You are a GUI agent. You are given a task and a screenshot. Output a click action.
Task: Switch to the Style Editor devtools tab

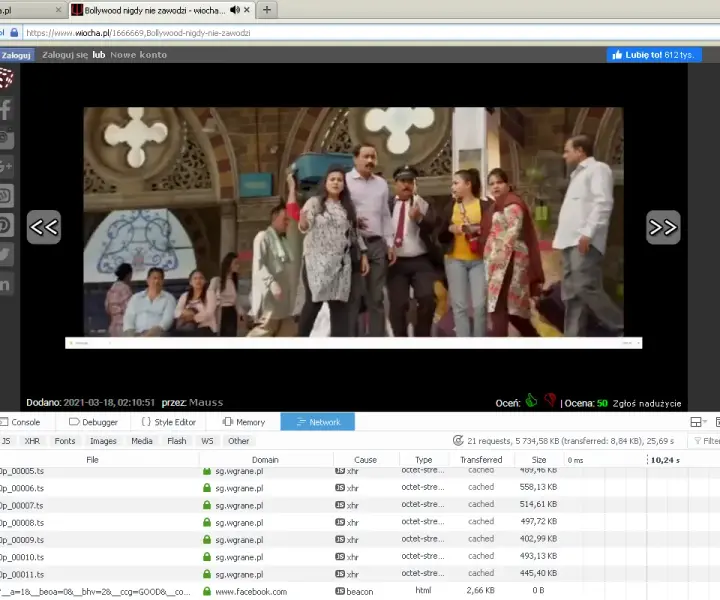click(169, 422)
